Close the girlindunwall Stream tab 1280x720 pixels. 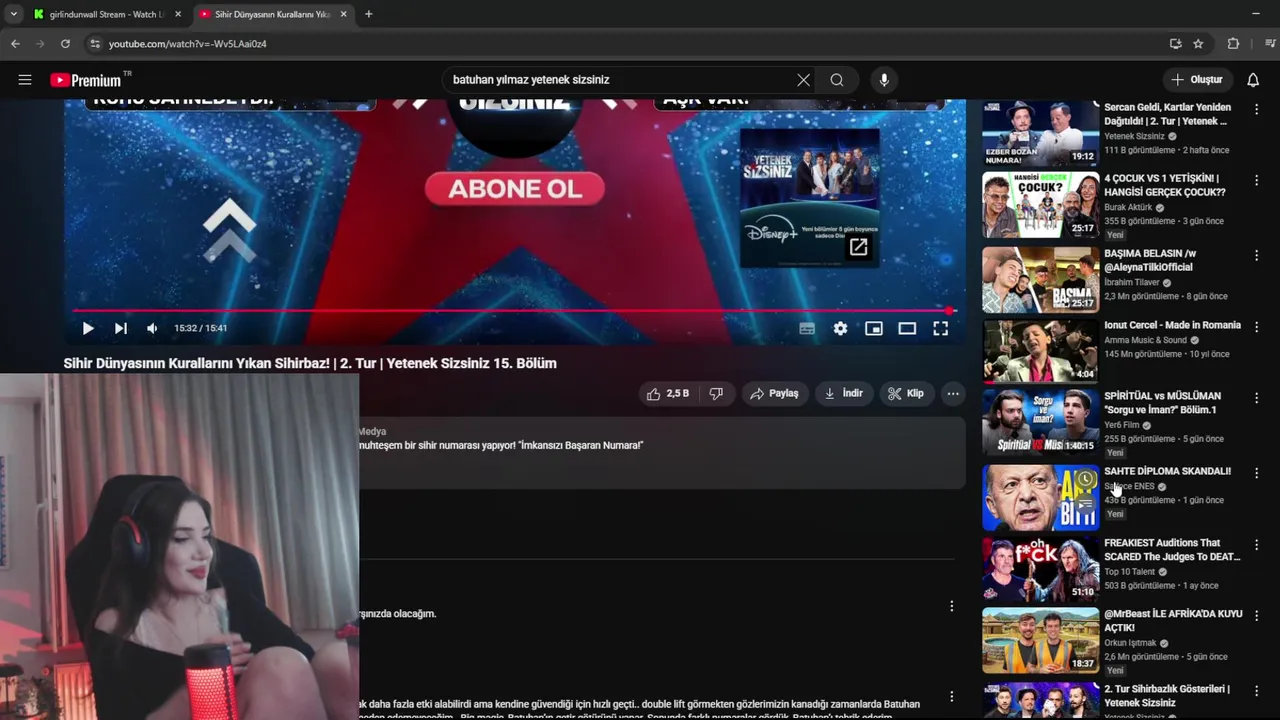178,14
